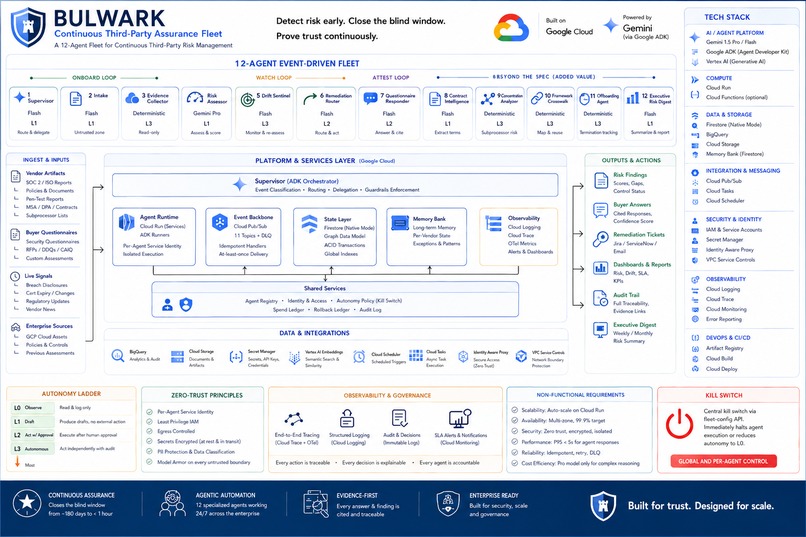The height and width of the screenshot is (537, 806).
Task: Click 'Cloud Deploy' in Tech Stack
Action: click(x=722, y=368)
